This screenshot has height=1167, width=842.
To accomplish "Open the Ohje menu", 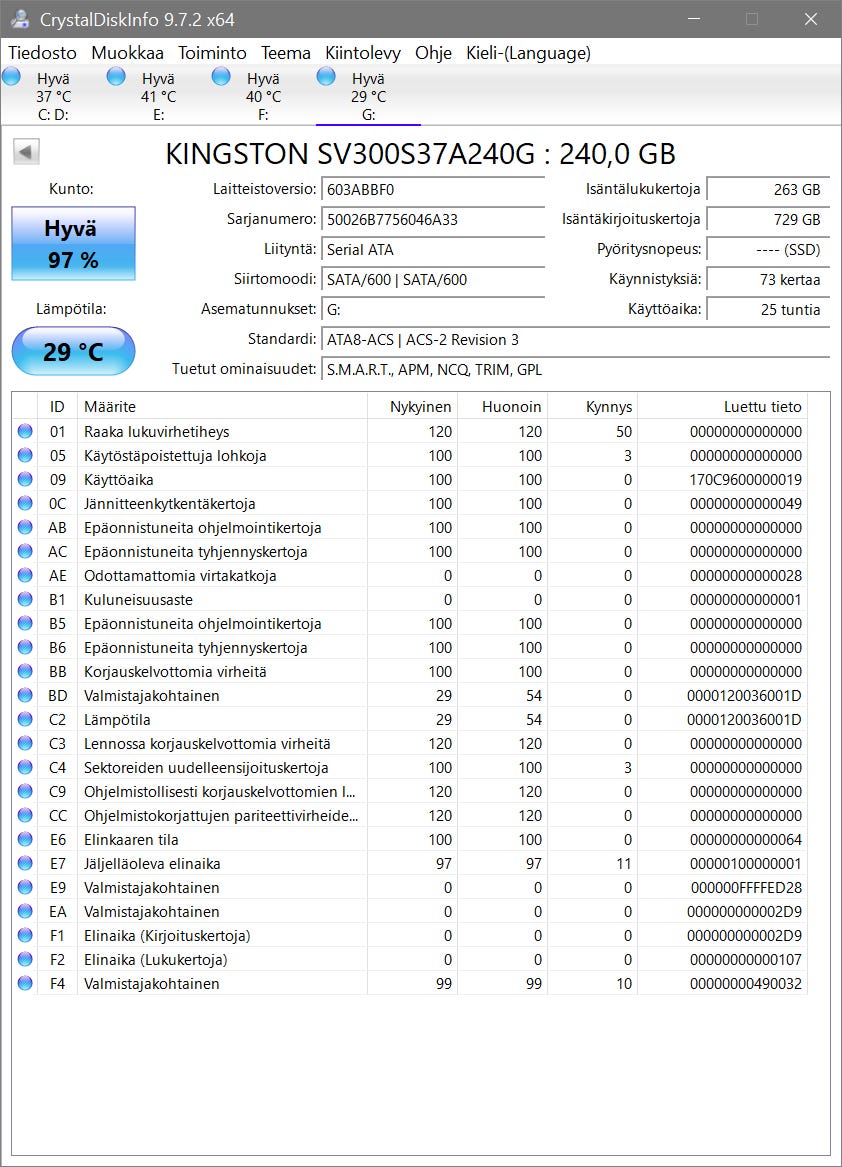I will point(433,53).
